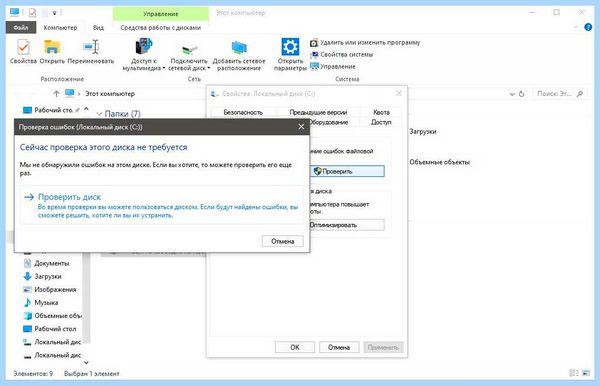The height and width of the screenshot is (386, 600).
Task: Open address bar history dropdown
Action: click(512, 94)
